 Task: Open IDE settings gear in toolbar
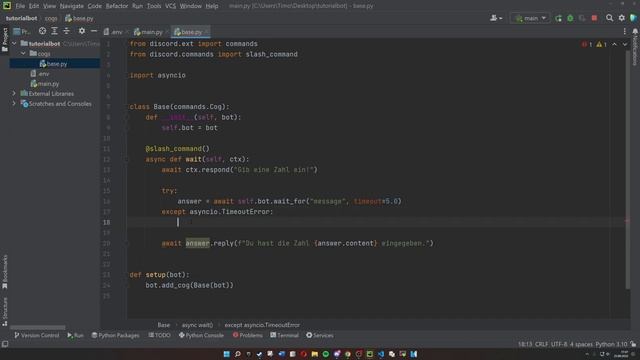point(622,18)
